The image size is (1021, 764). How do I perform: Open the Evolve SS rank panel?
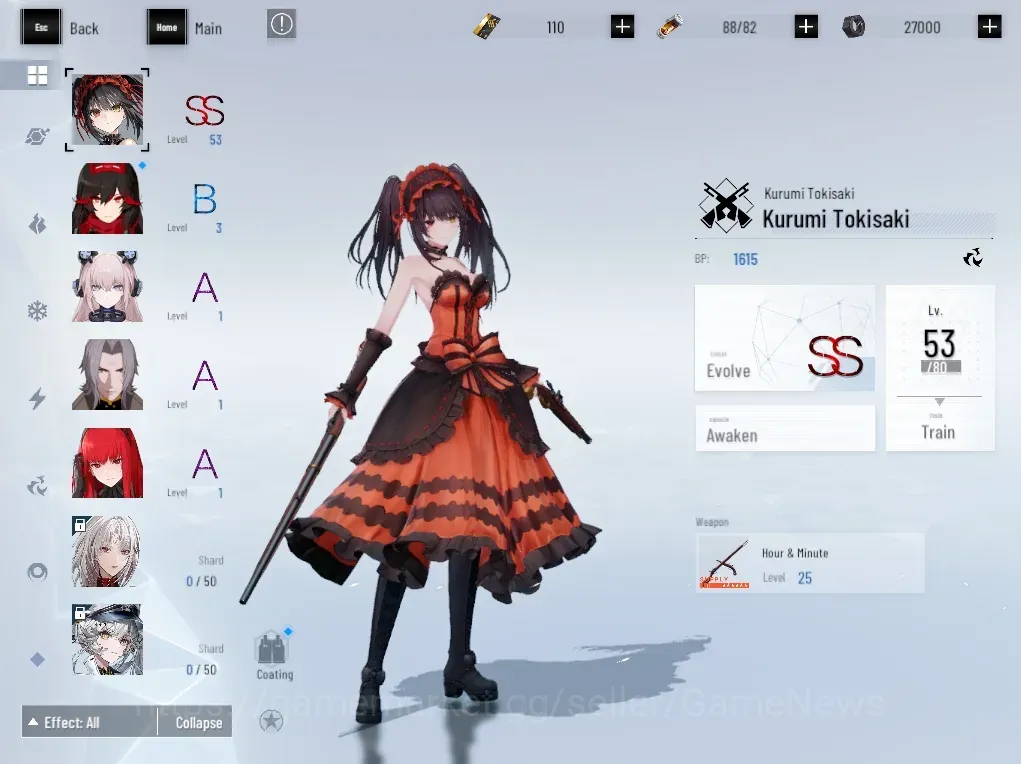click(785, 338)
